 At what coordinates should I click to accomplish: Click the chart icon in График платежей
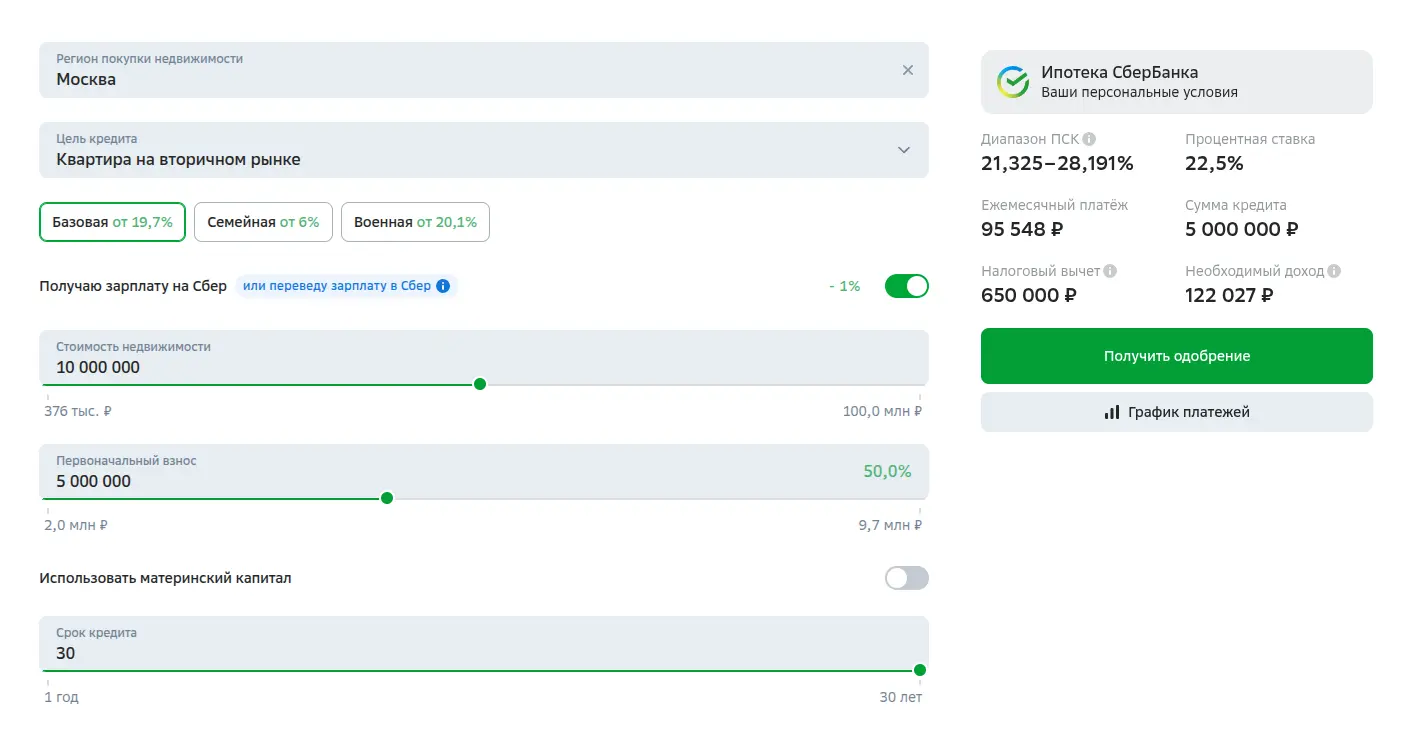coord(1111,412)
